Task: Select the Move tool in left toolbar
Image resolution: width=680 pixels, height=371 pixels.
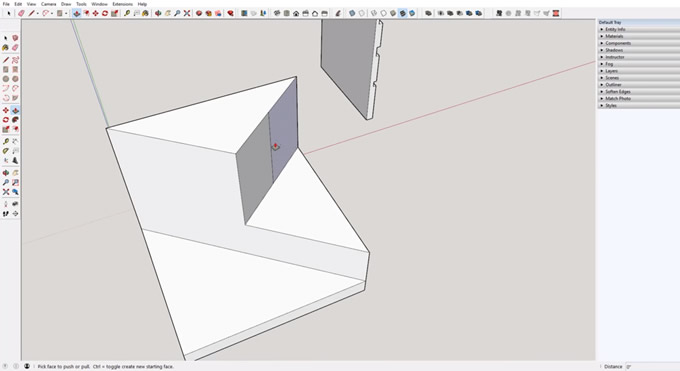Action: click(x=6, y=110)
